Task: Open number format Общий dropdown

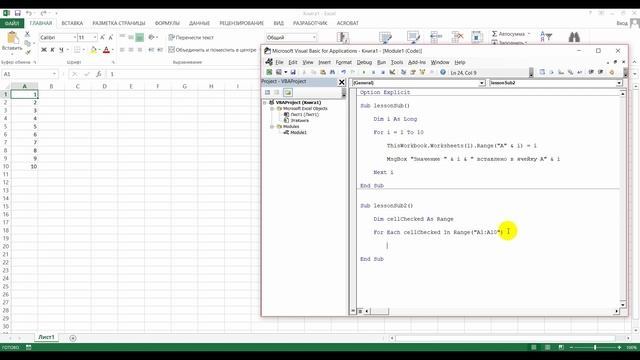Action: (x=314, y=38)
